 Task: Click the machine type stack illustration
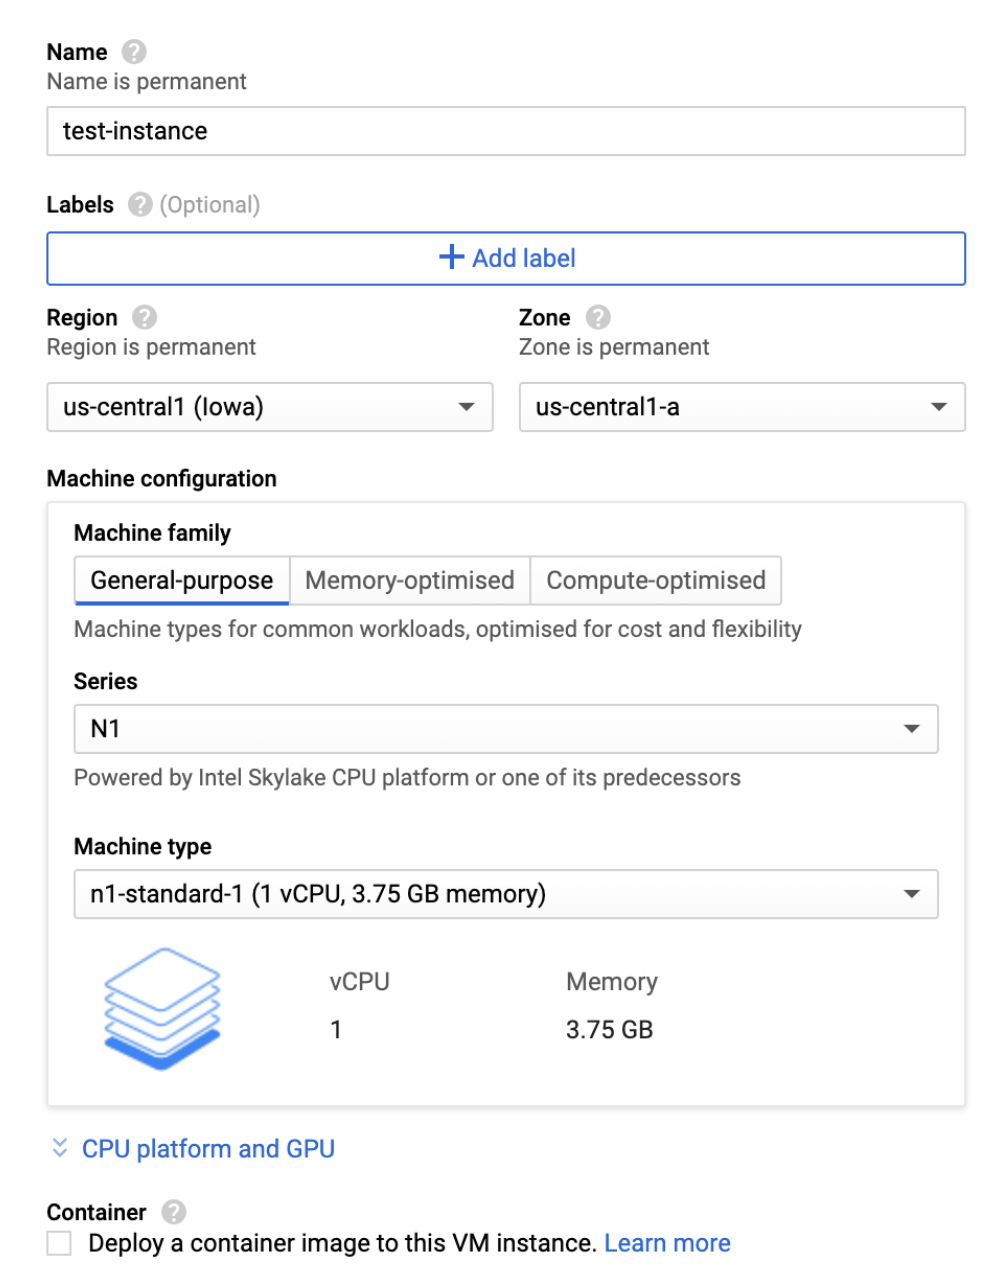point(162,1008)
